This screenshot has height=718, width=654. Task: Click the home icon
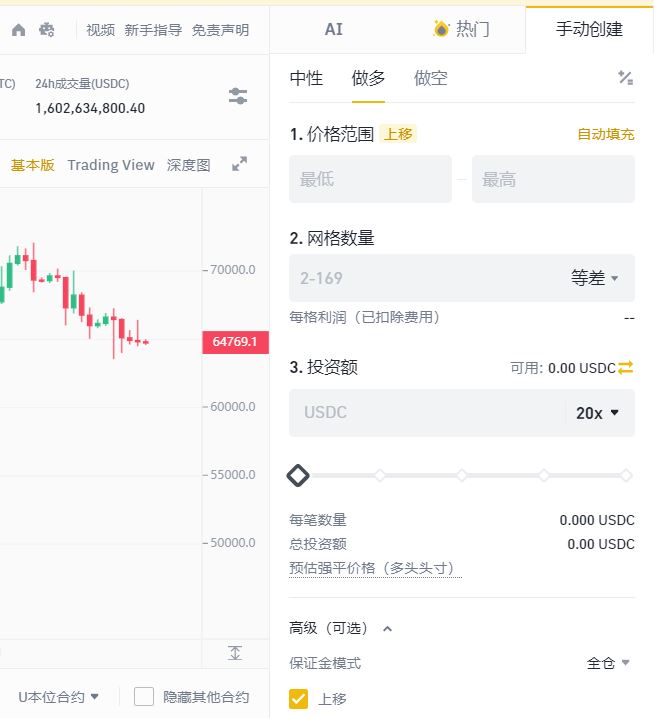click(x=18, y=30)
